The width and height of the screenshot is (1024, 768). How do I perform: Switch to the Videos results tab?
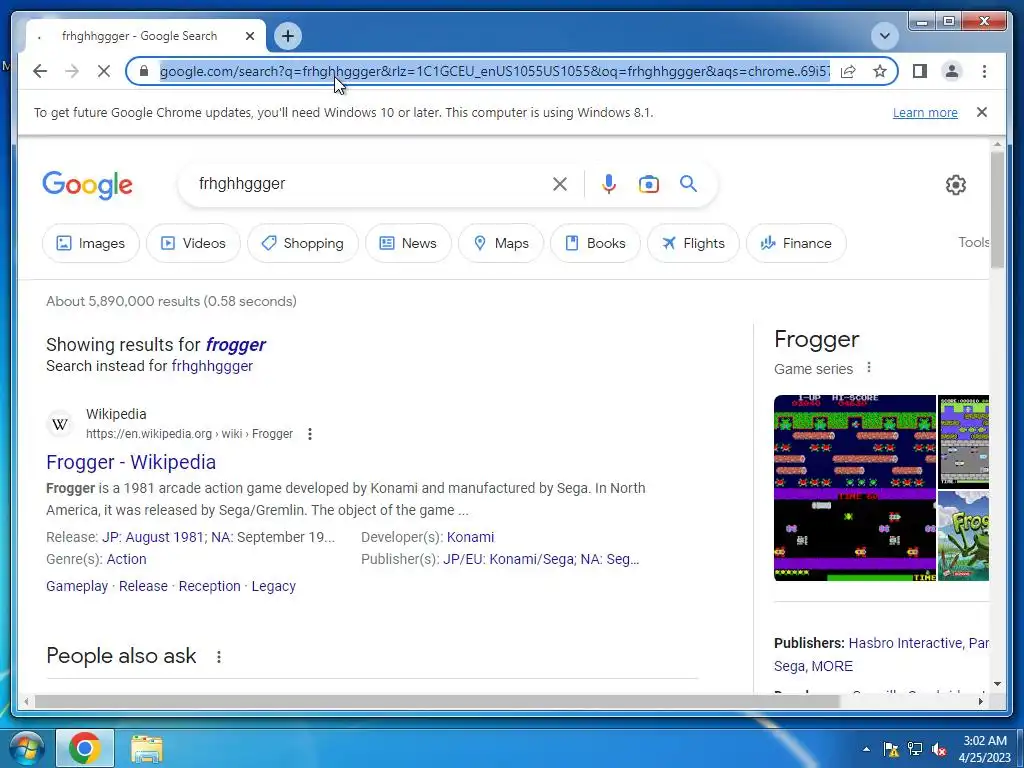click(x=193, y=243)
